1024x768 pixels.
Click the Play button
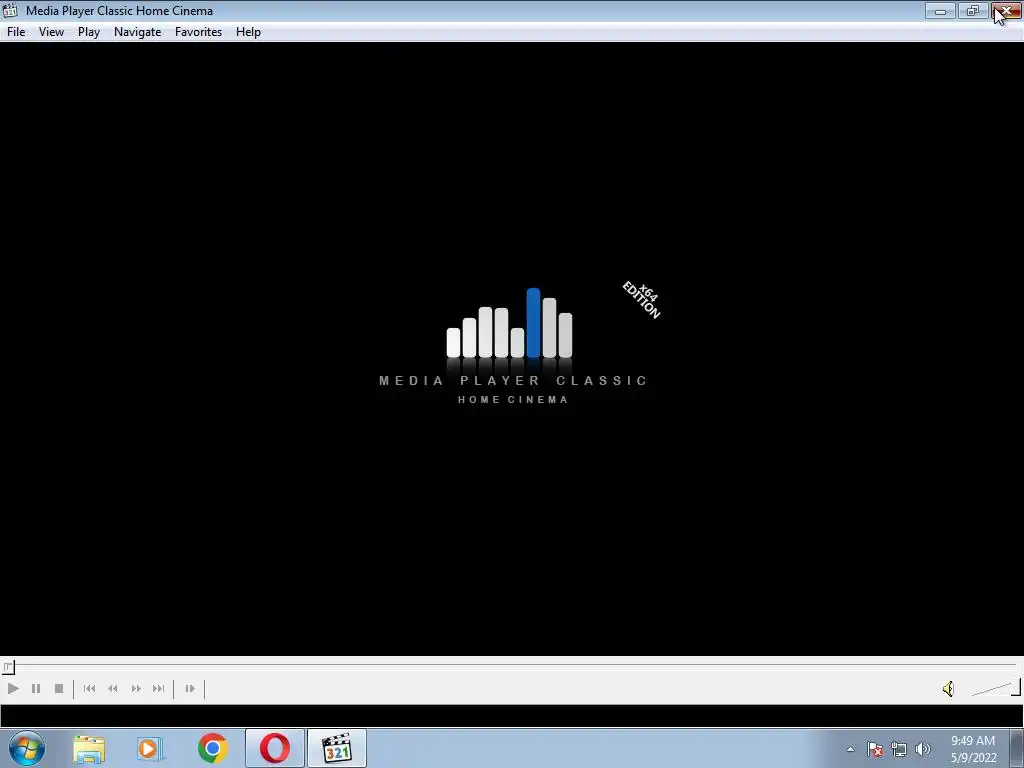point(13,688)
